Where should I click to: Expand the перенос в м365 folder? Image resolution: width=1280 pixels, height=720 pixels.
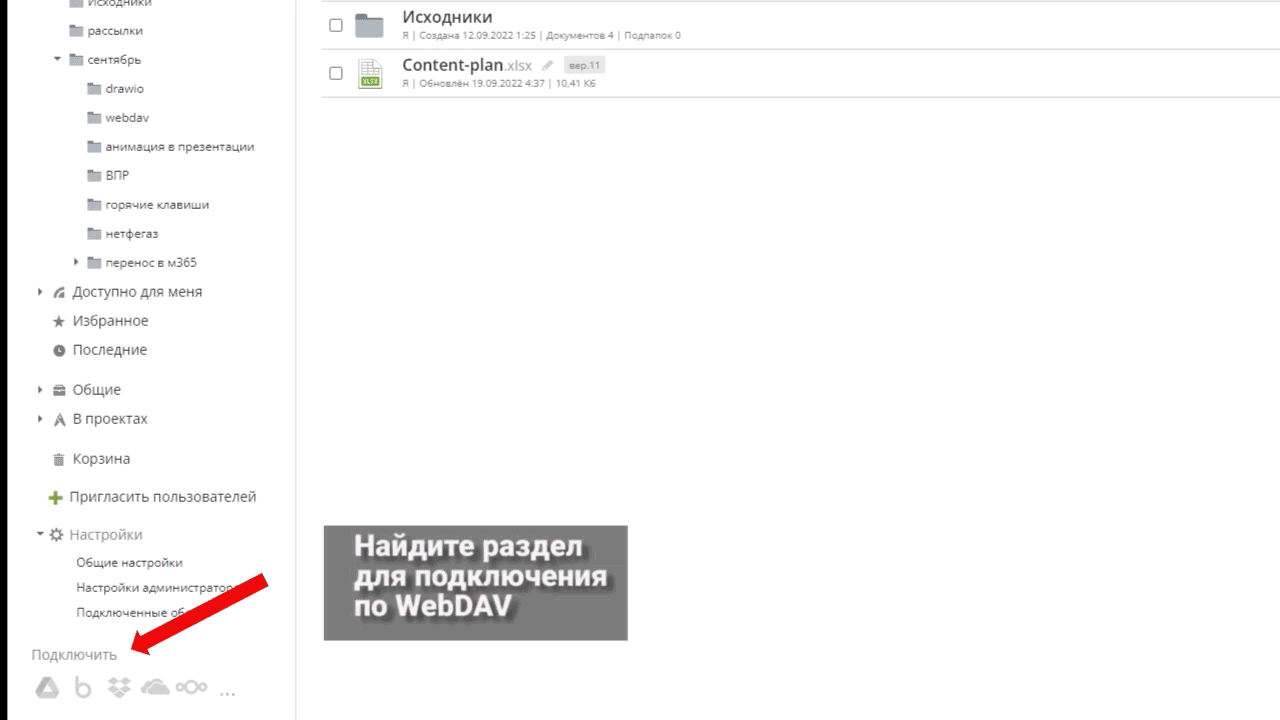(x=76, y=262)
